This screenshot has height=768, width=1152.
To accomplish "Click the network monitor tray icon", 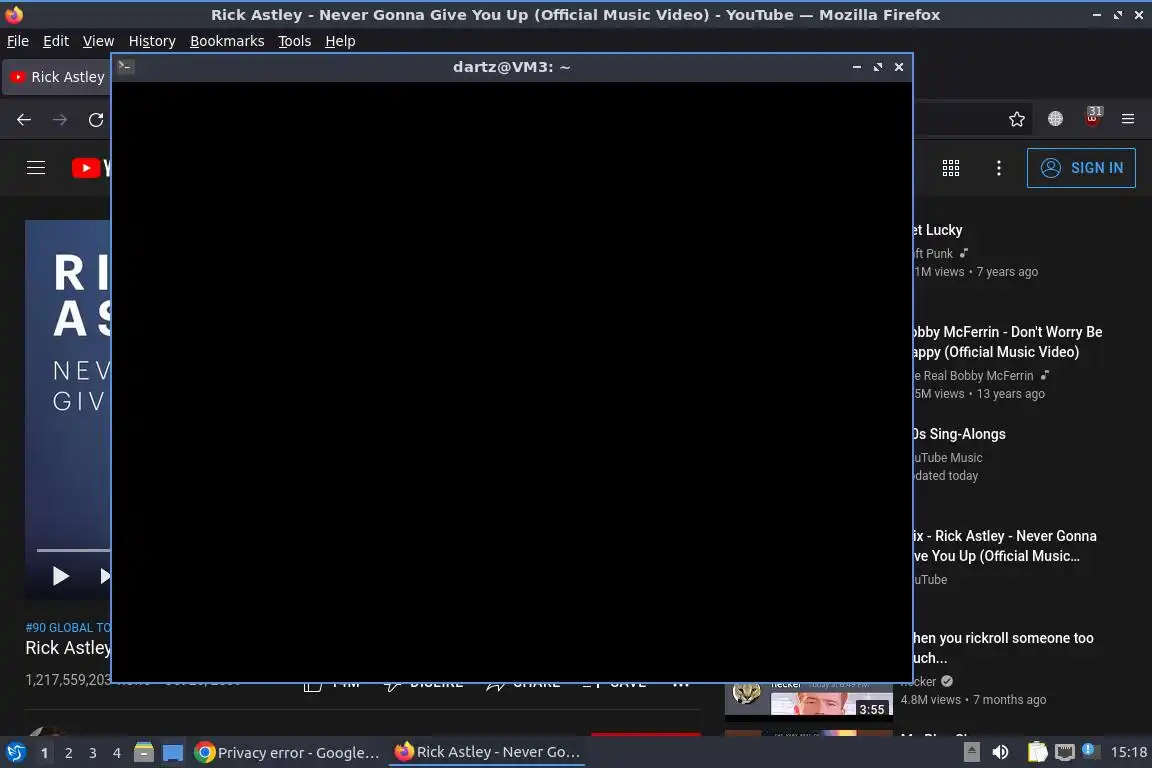I will (1065, 752).
